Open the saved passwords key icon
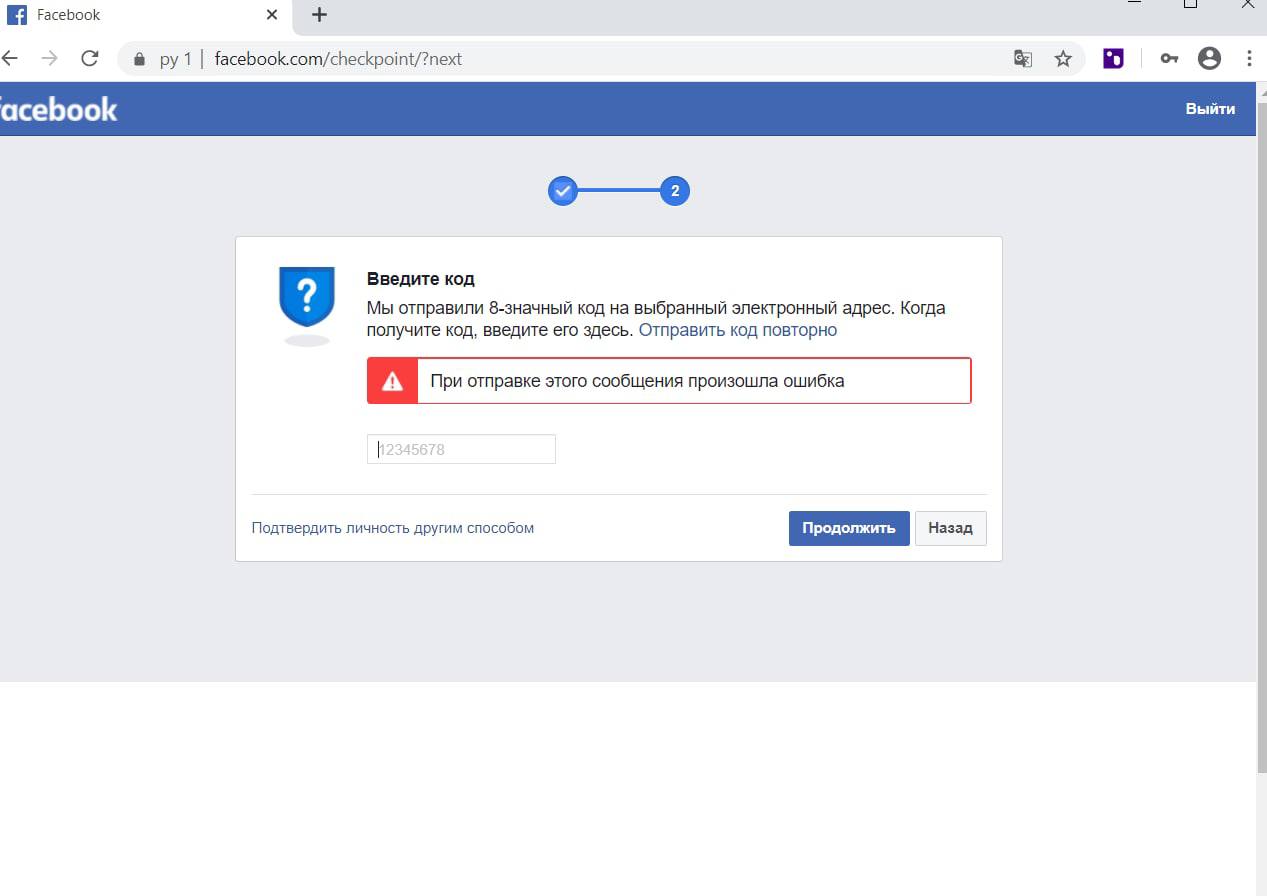This screenshot has height=896, width=1267. tap(1169, 59)
